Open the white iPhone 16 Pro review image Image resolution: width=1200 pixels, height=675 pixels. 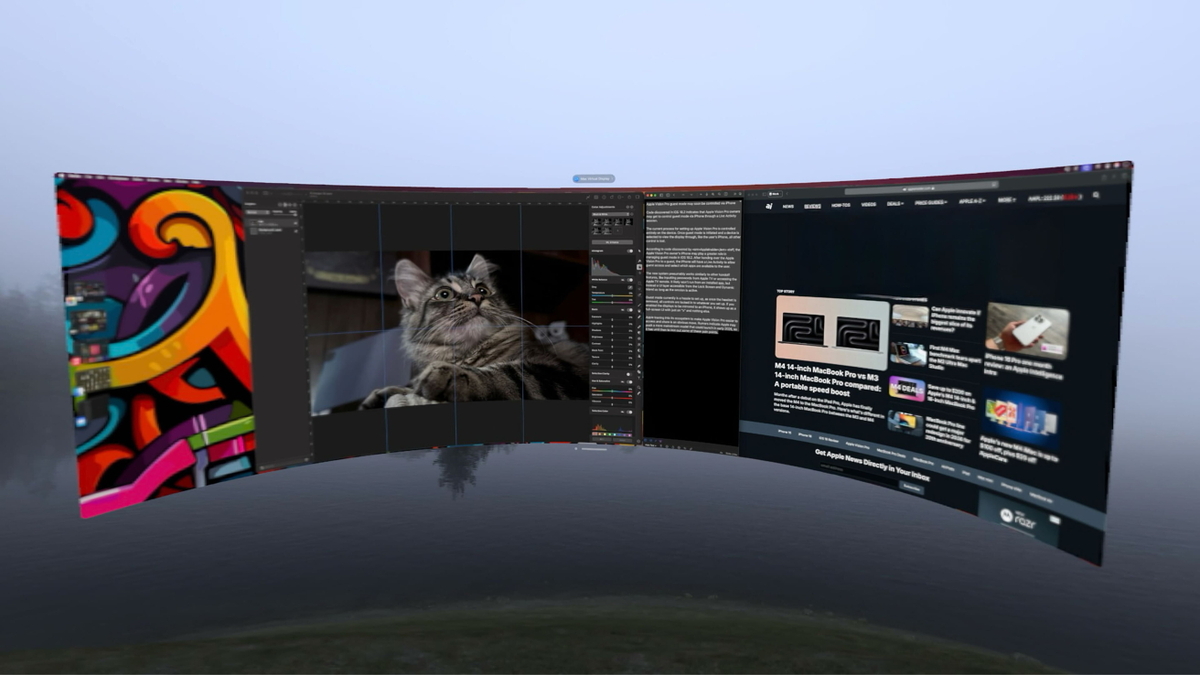coord(1026,330)
